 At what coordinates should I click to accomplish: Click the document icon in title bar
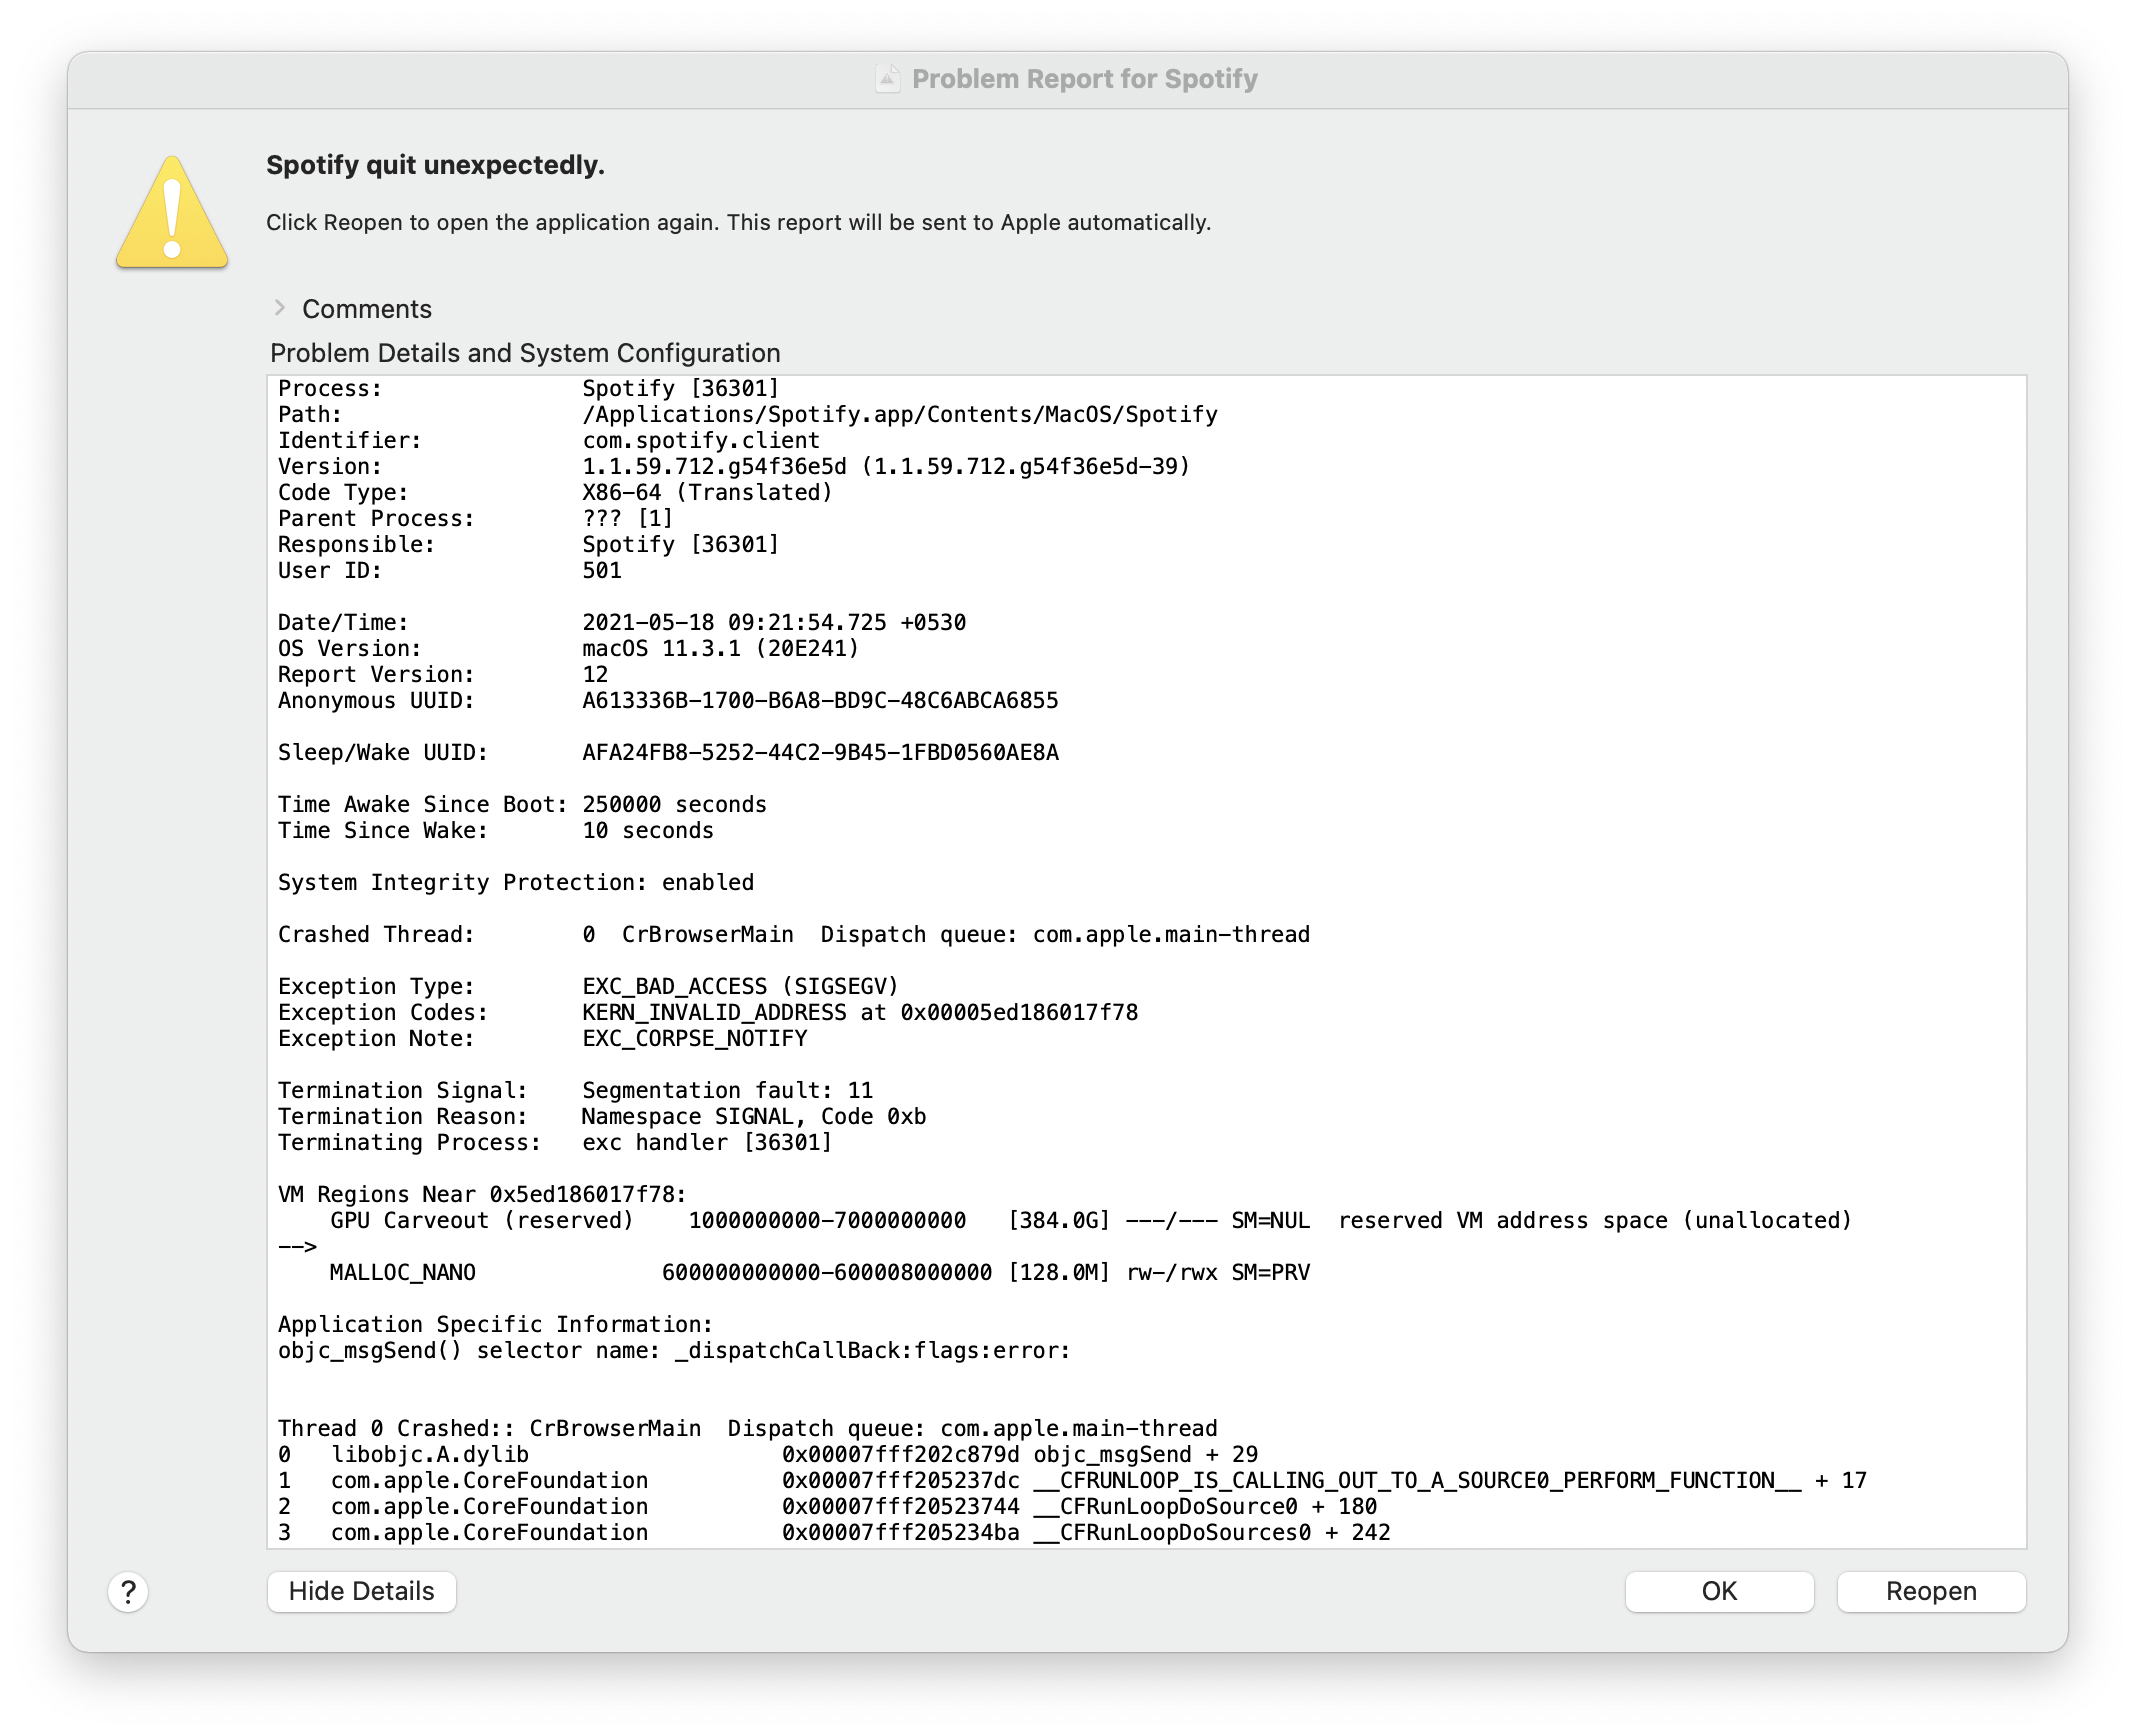887,78
